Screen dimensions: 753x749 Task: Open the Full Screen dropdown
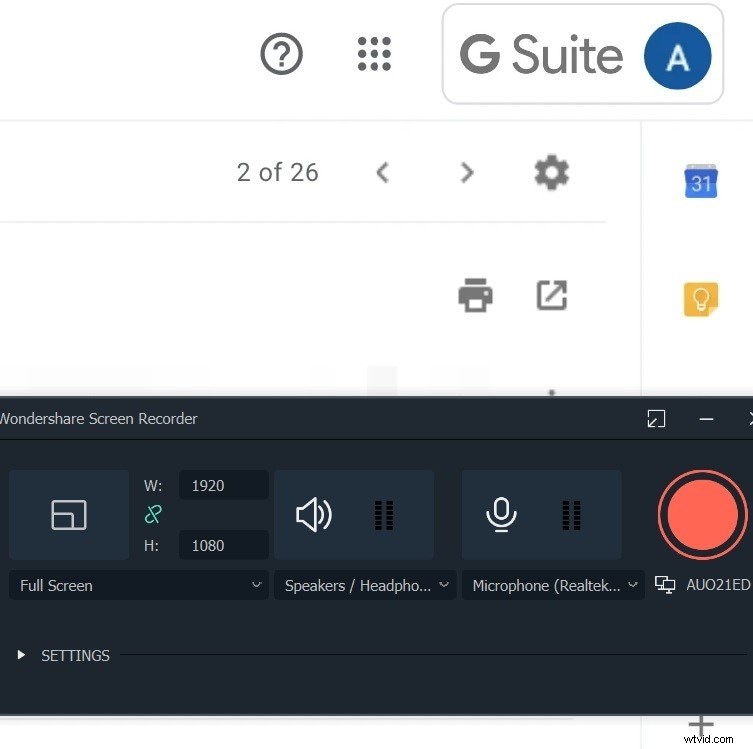[139, 585]
